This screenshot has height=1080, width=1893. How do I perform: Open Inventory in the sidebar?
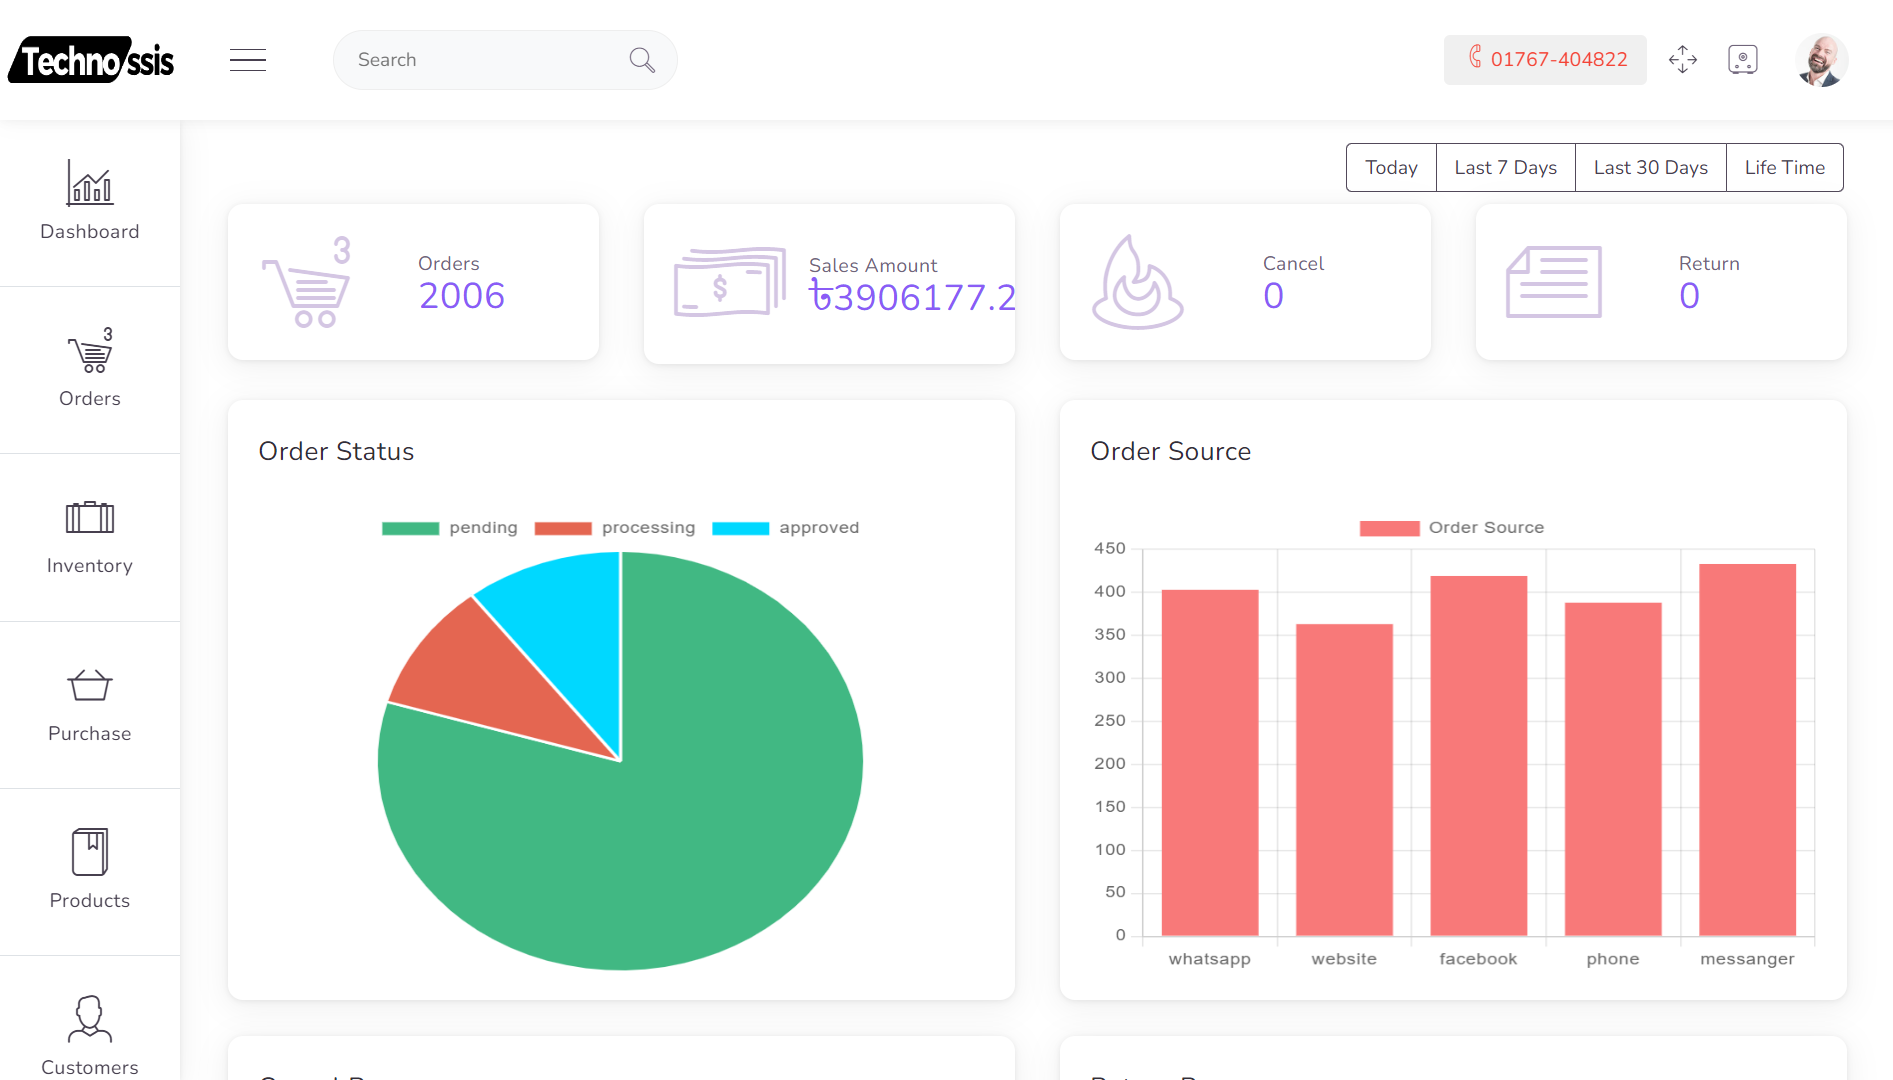90,537
